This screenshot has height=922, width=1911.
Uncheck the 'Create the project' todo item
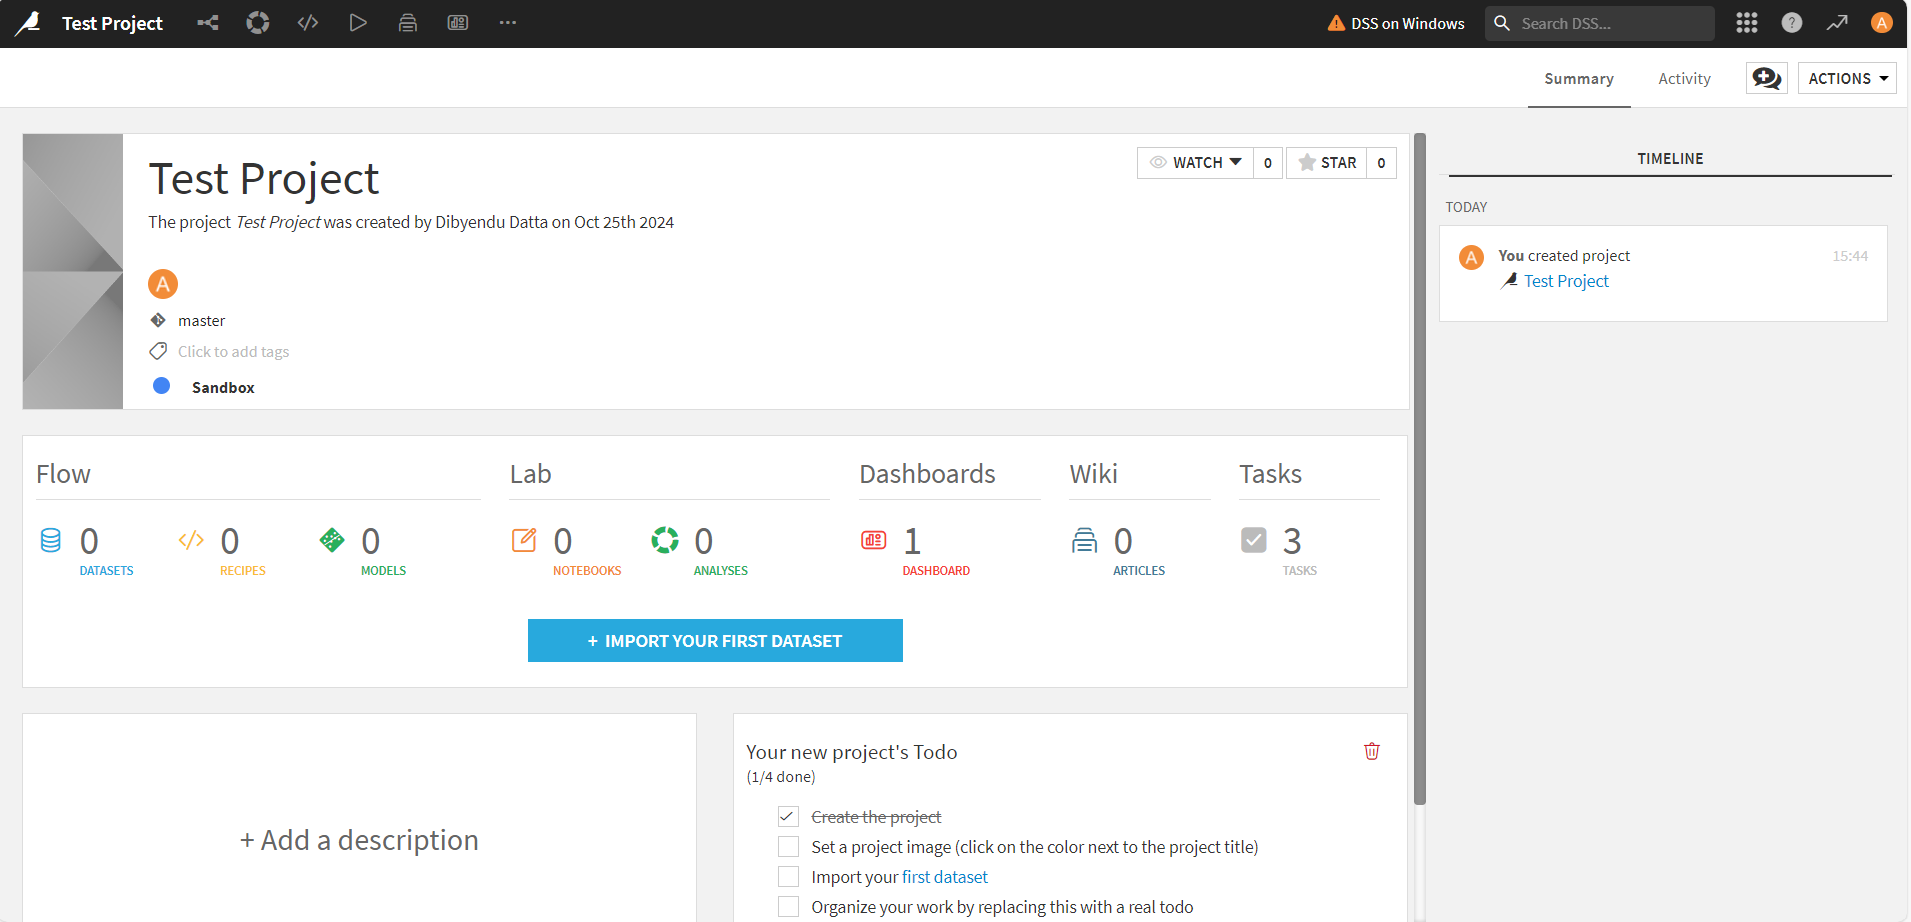coord(789,817)
